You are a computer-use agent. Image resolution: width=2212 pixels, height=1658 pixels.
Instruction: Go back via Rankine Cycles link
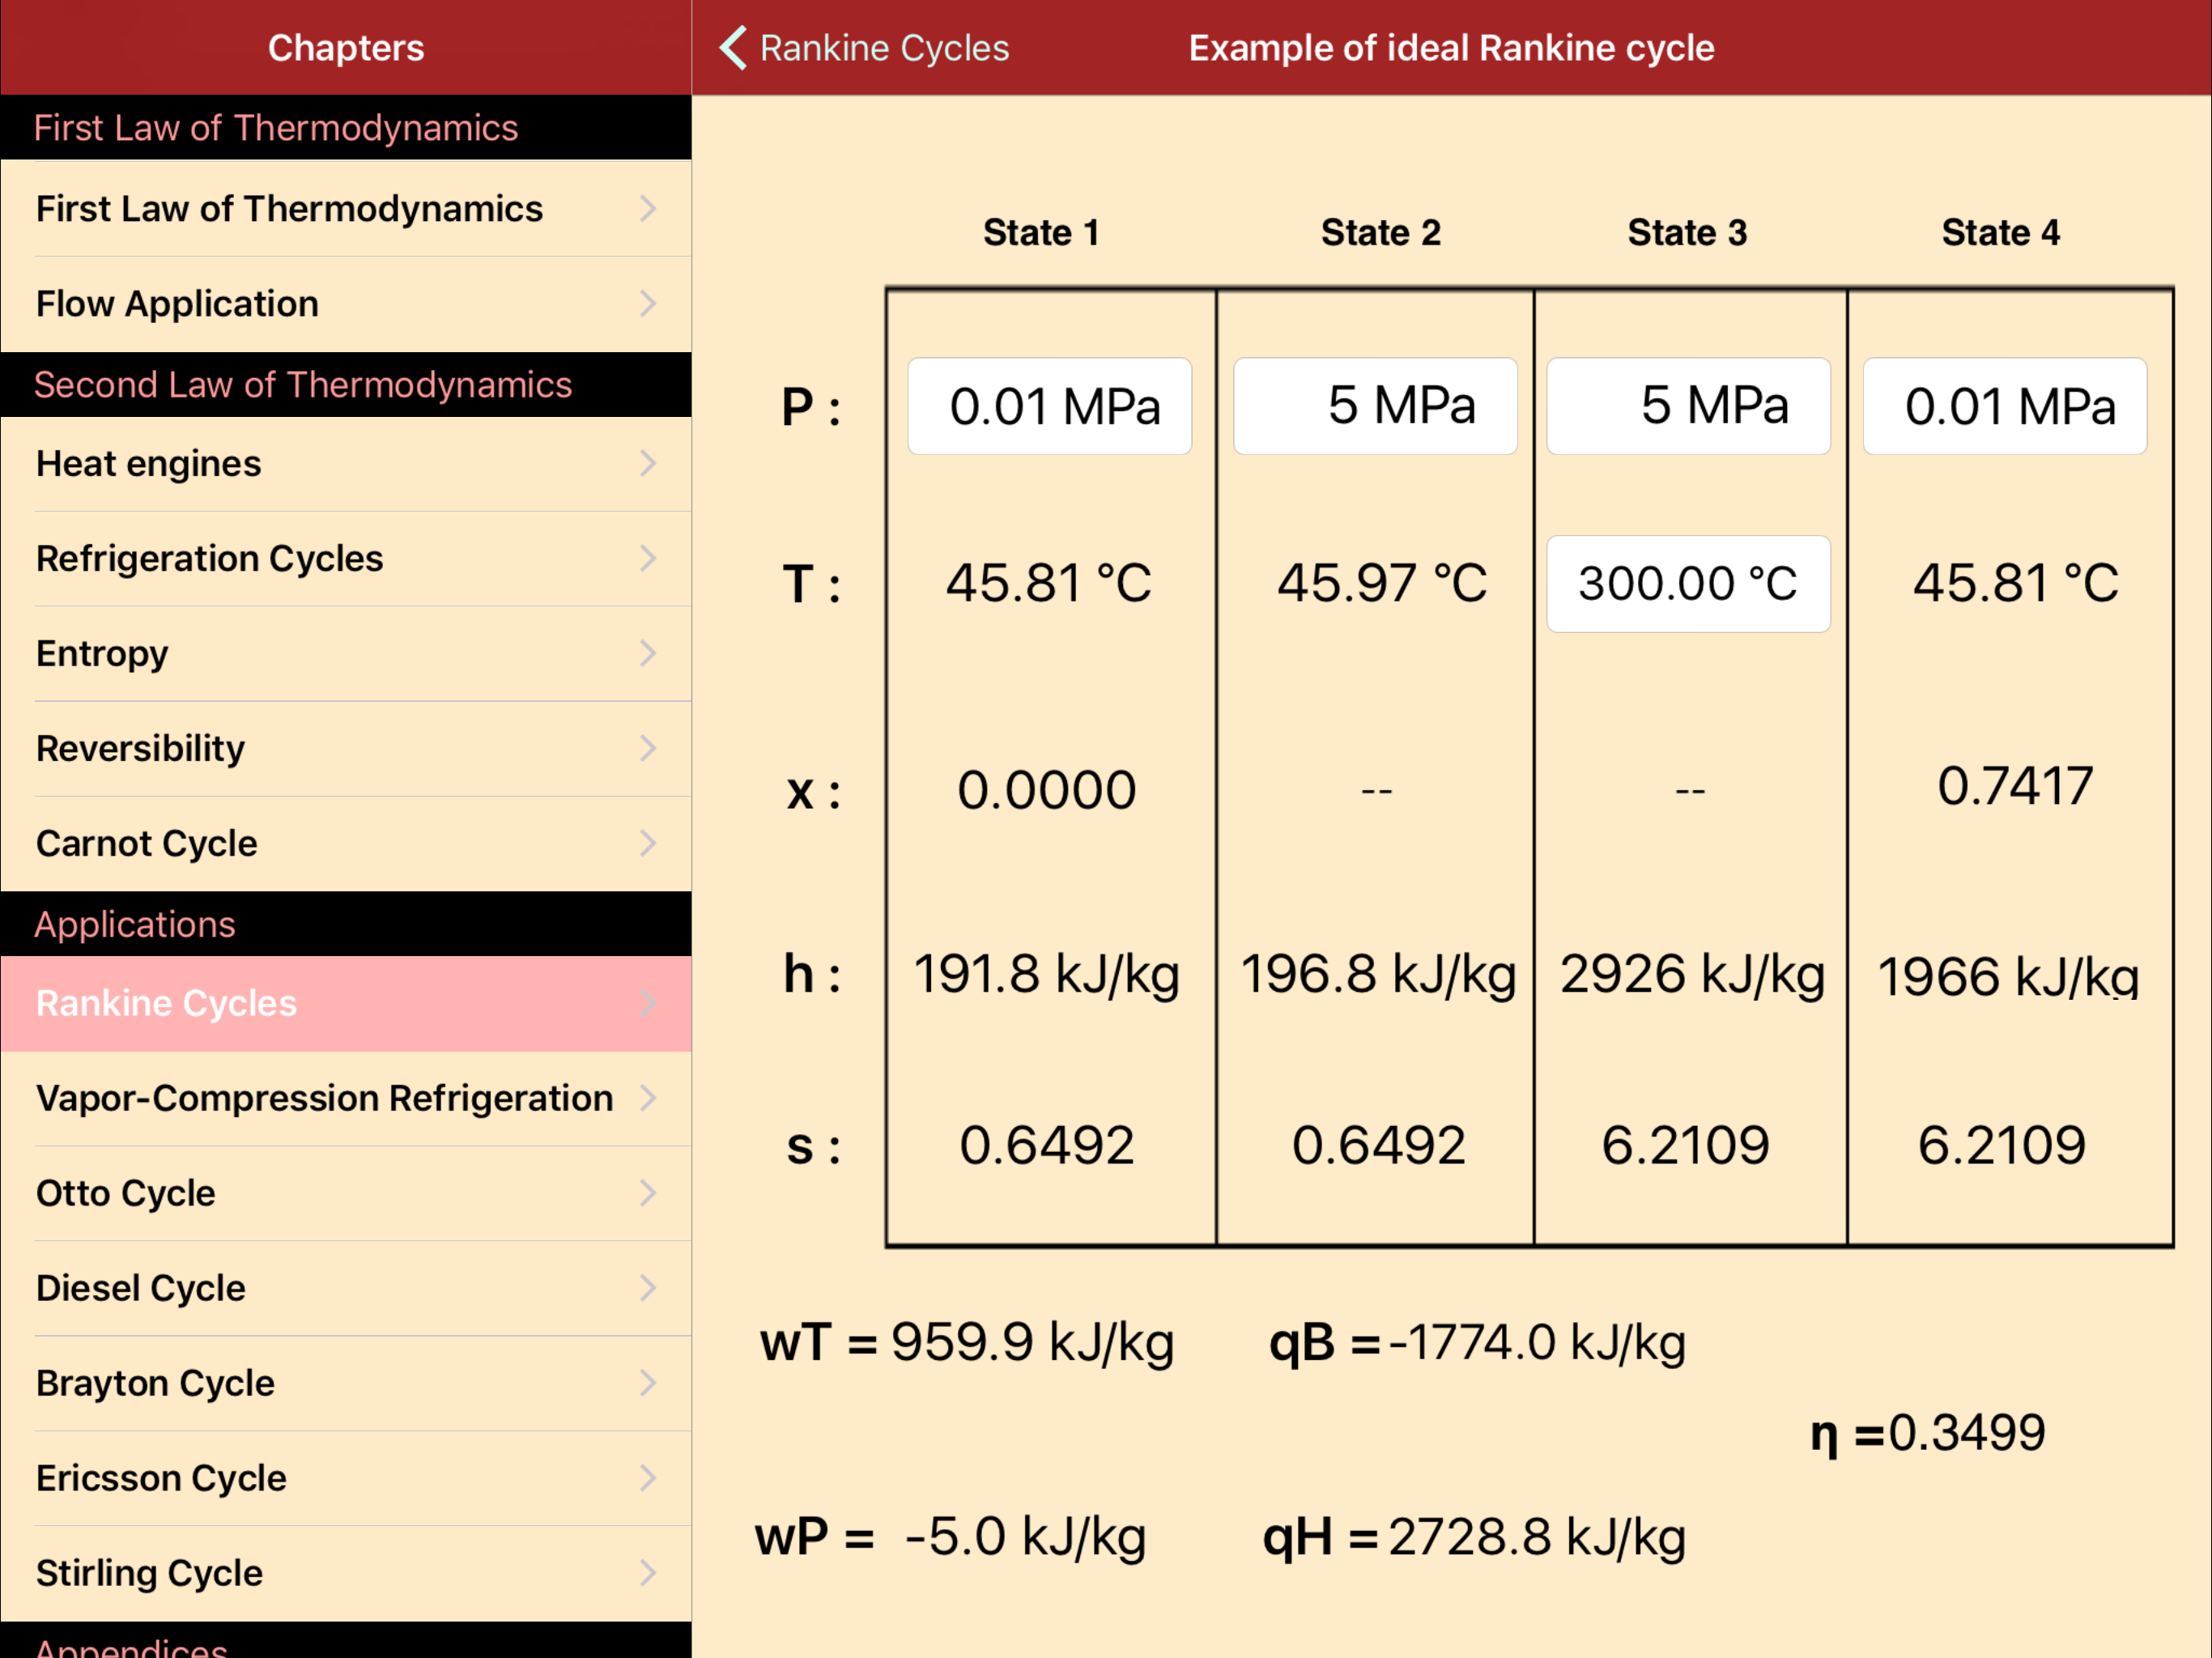tap(884, 48)
